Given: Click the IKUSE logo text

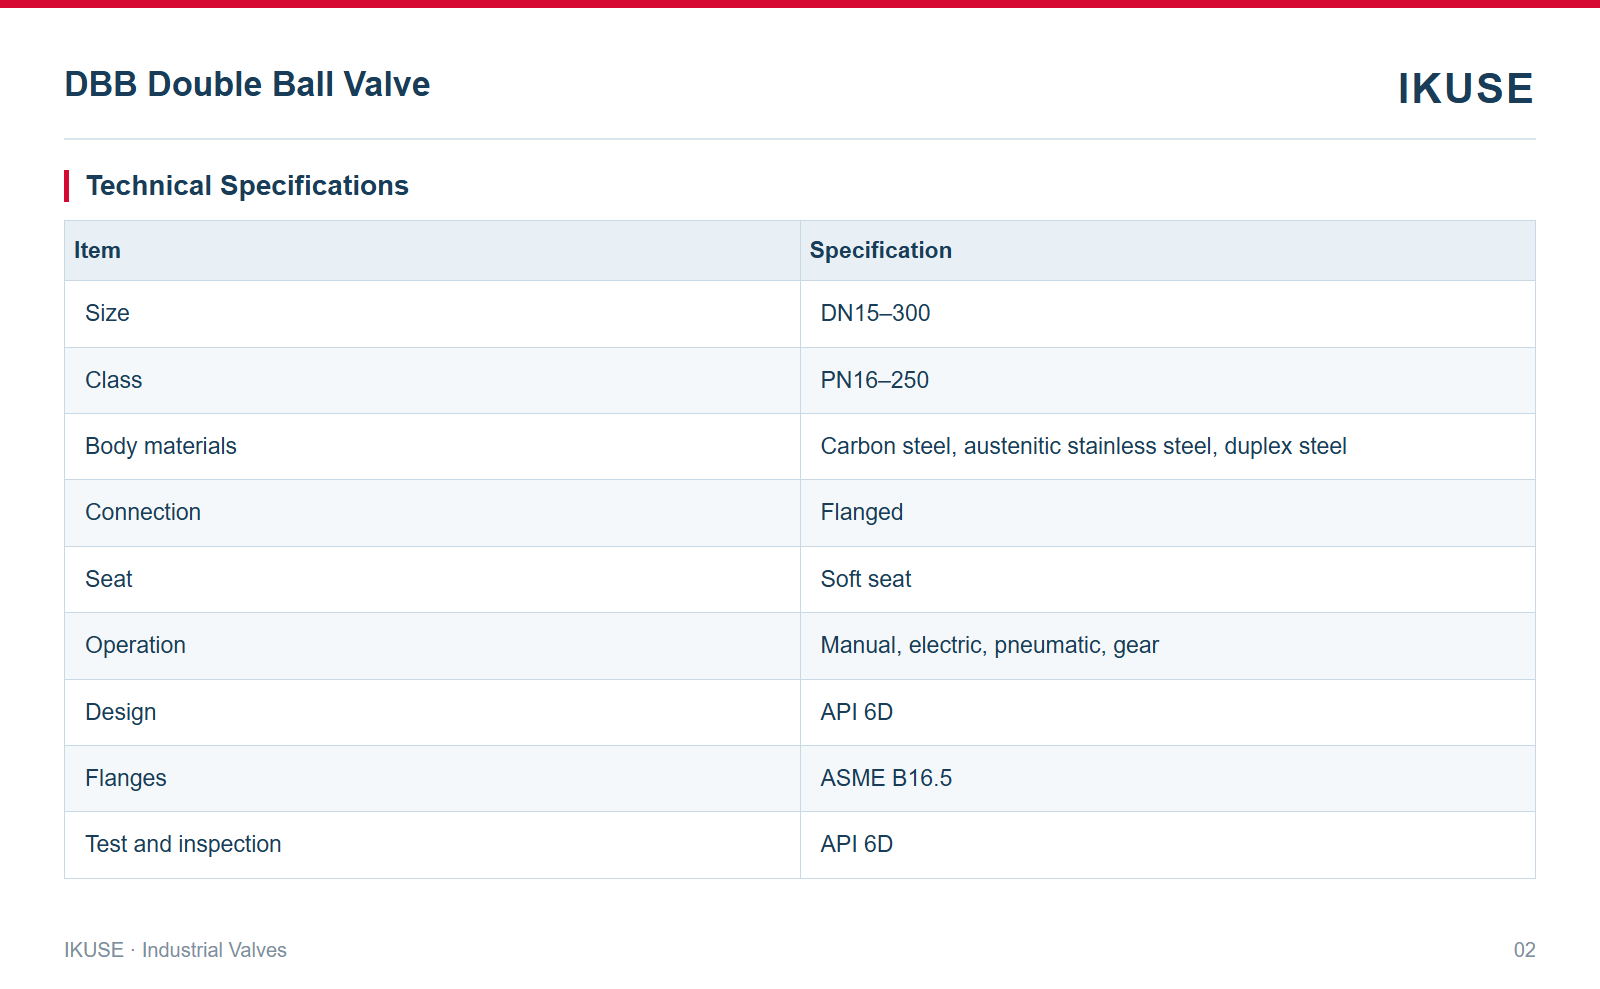Looking at the screenshot, I should point(1465,88).
